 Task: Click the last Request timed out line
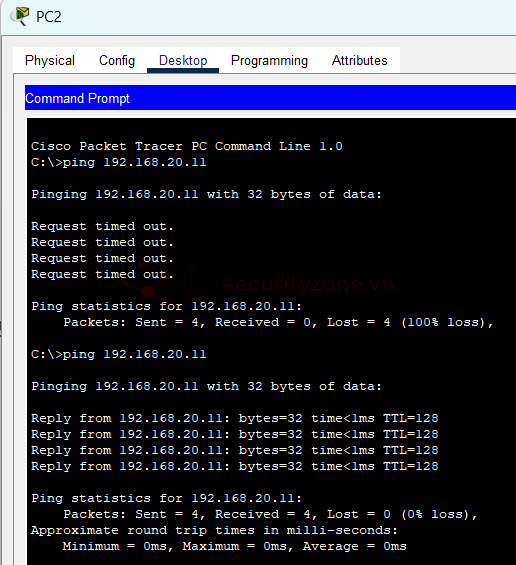click(x=102, y=274)
